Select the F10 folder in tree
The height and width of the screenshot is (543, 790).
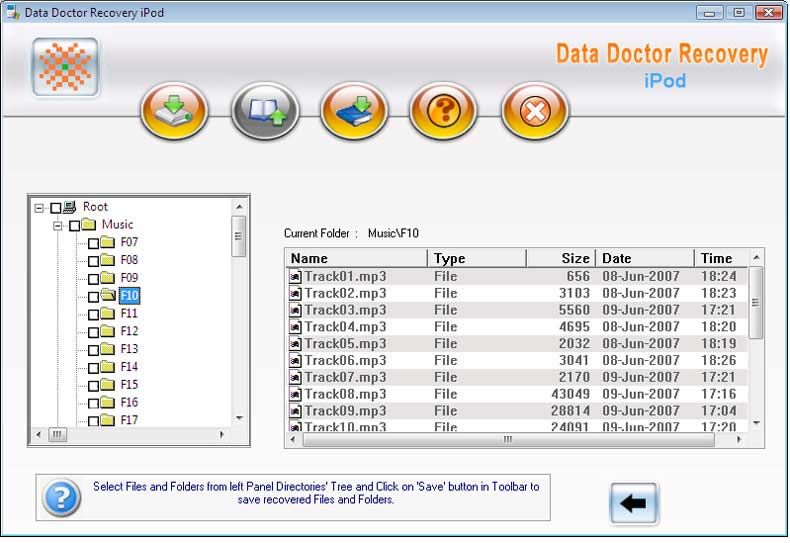point(129,296)
